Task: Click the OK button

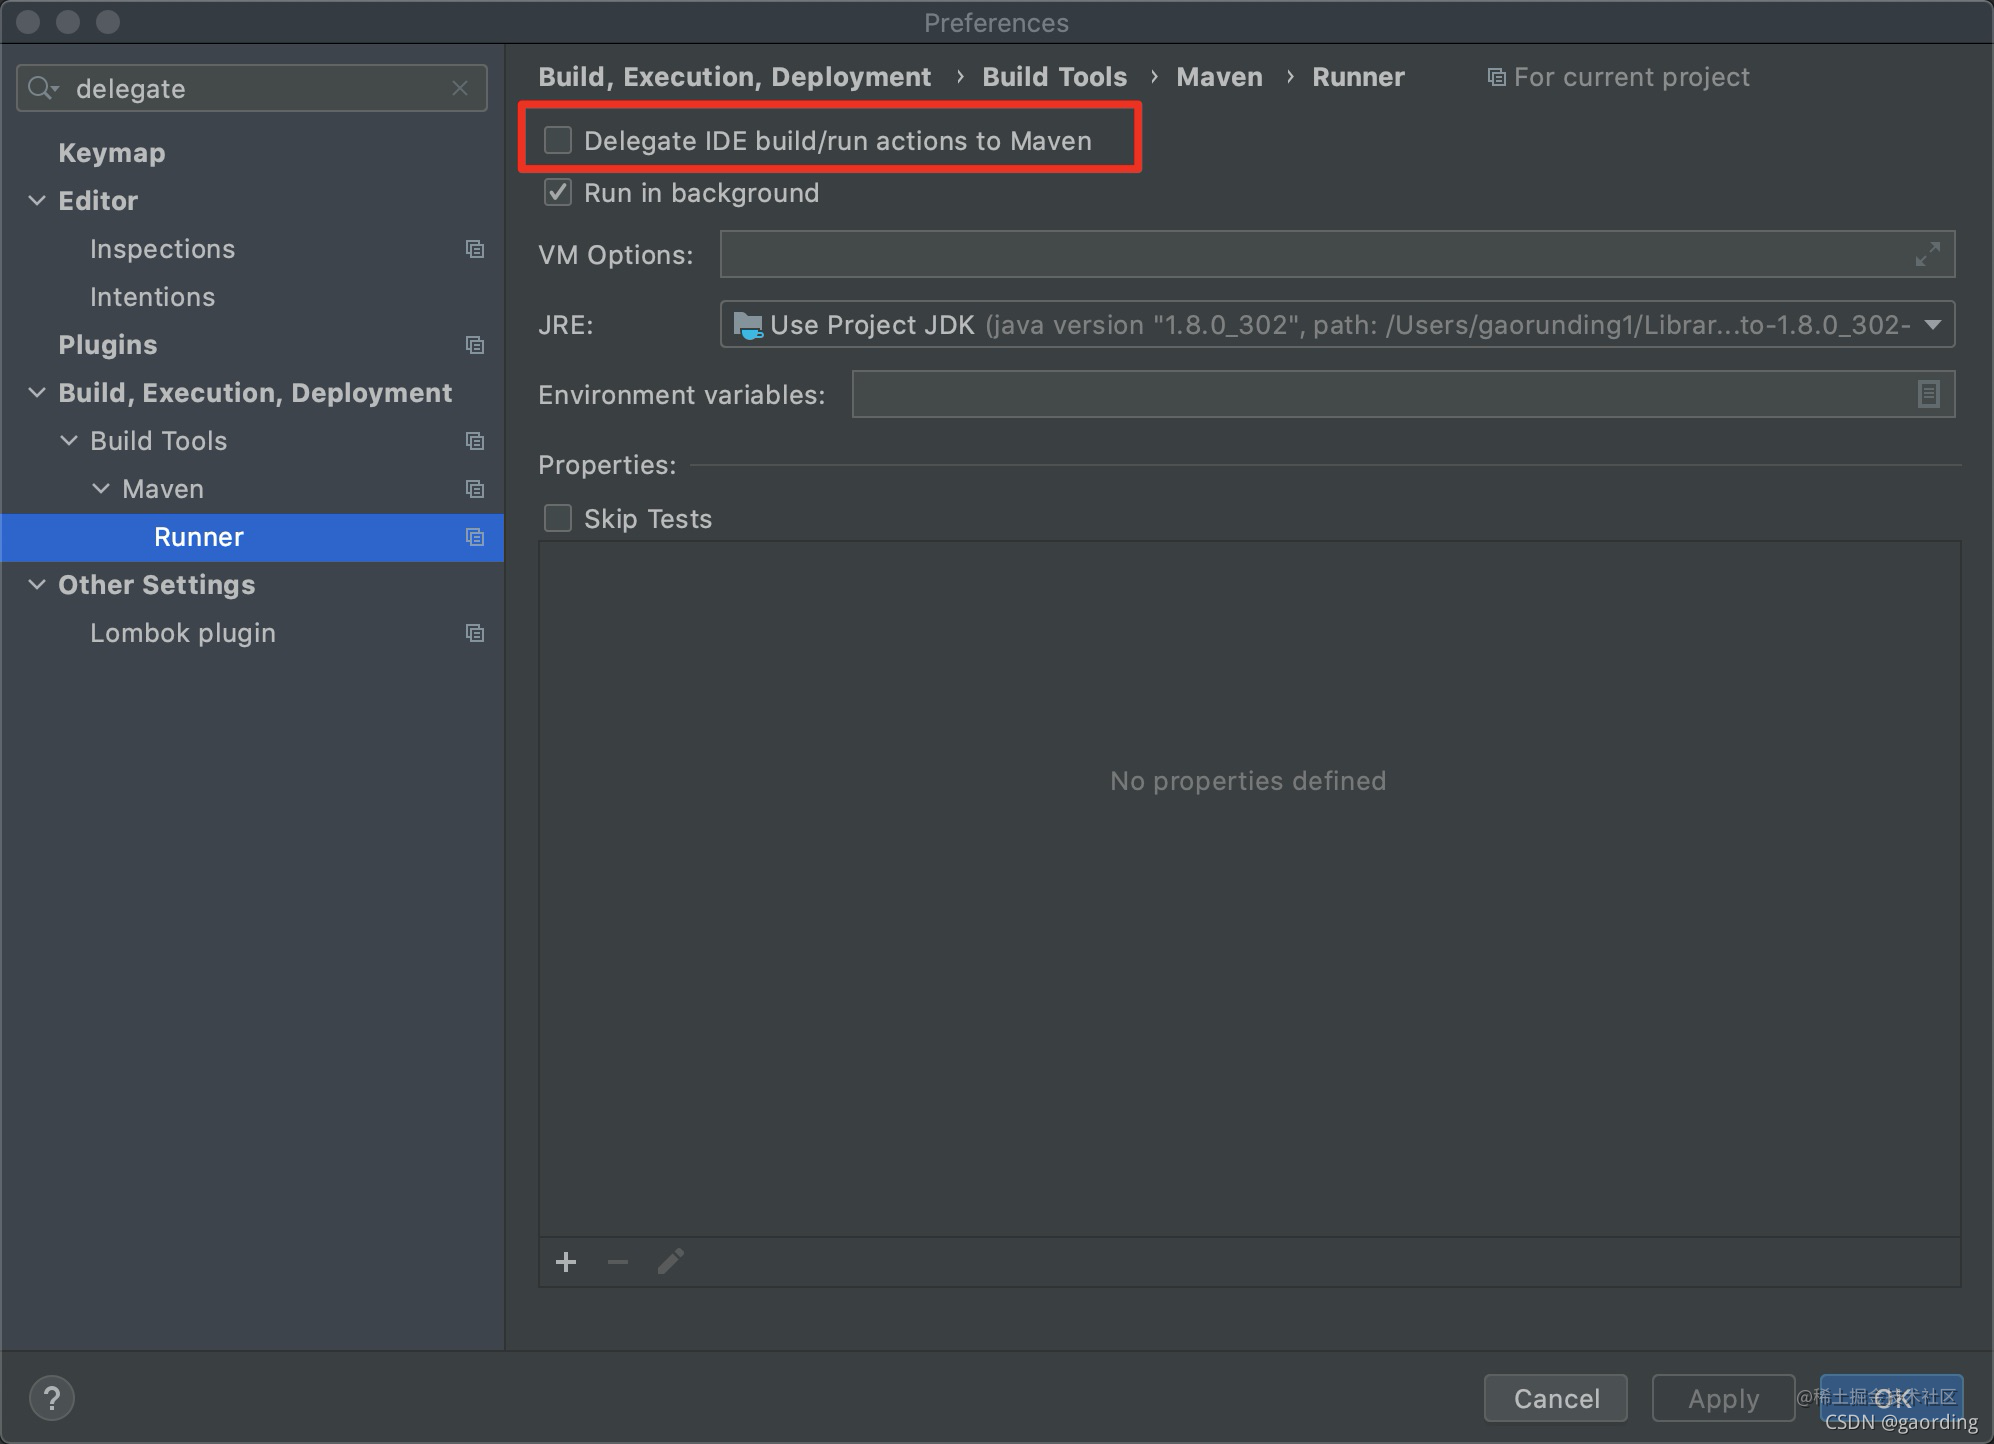Action: [1891, 1398]
